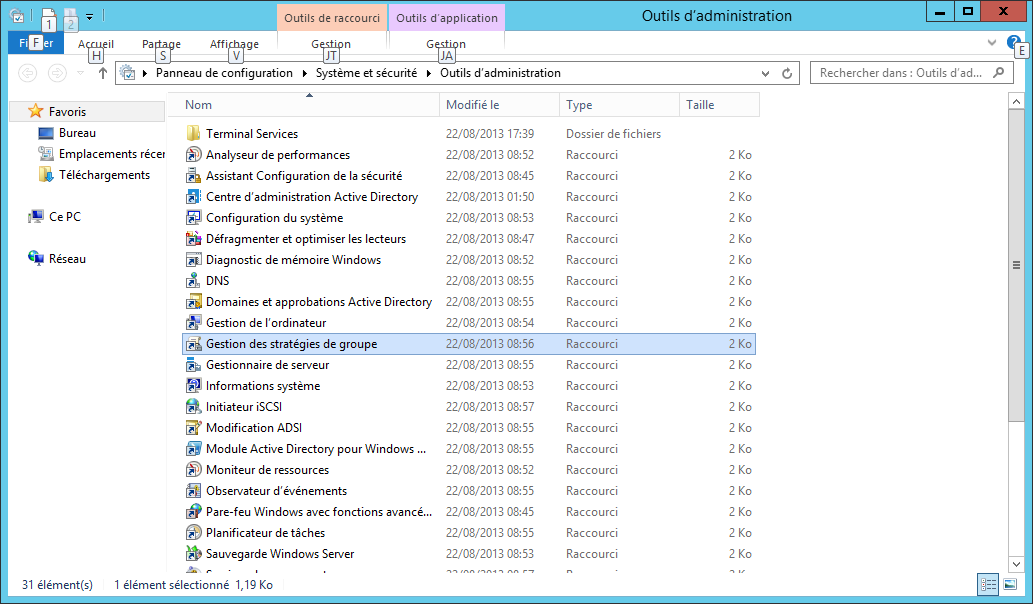Click '22/08/2013 17:39' date of Terminal Services
The width and height of the screenshot is (1033, 604).
click(489, 134)
